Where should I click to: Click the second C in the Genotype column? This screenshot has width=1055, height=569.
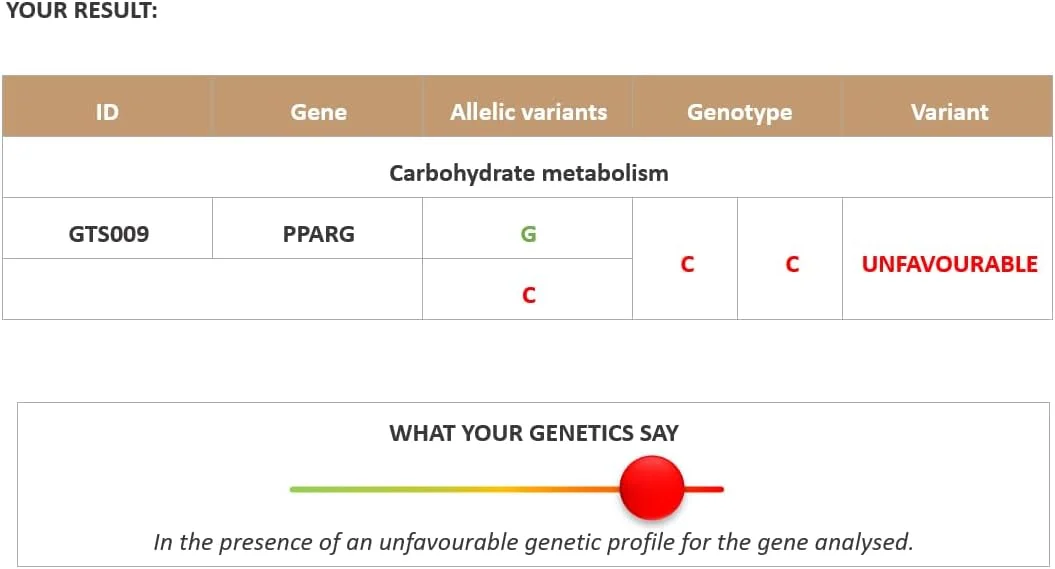tap(791, 264)
